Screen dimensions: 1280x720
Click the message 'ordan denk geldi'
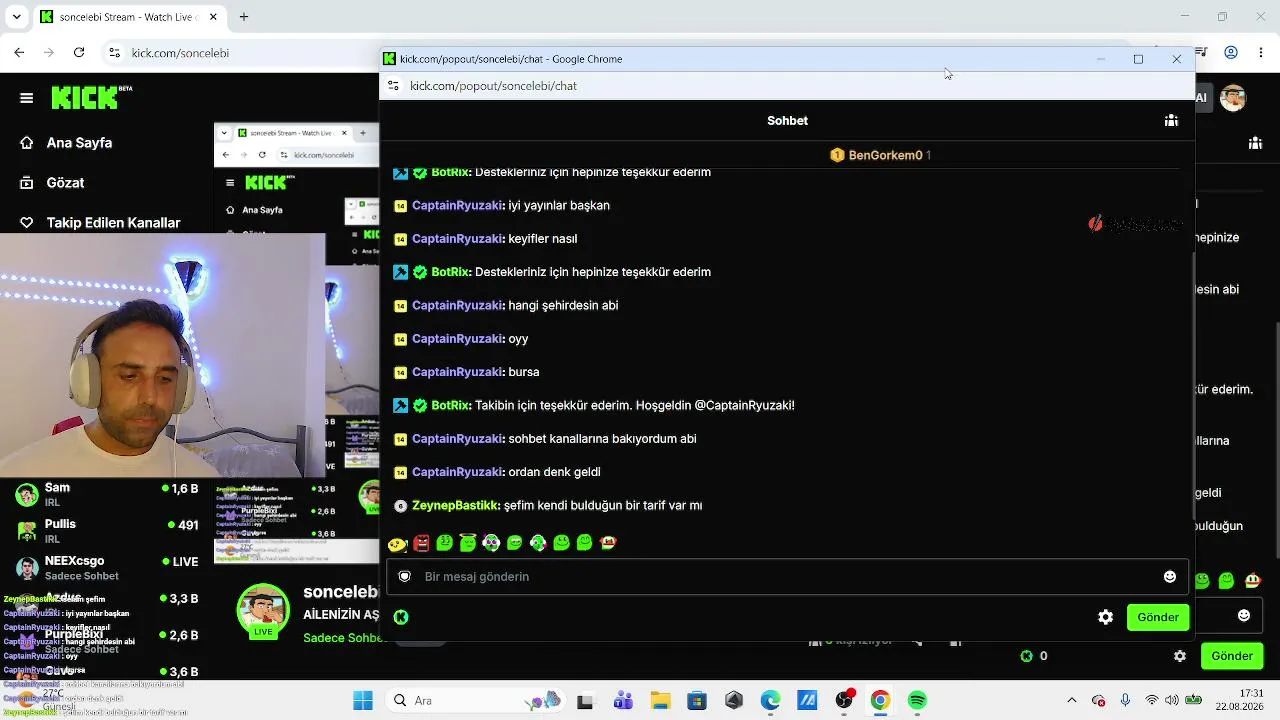pos(554,472)
